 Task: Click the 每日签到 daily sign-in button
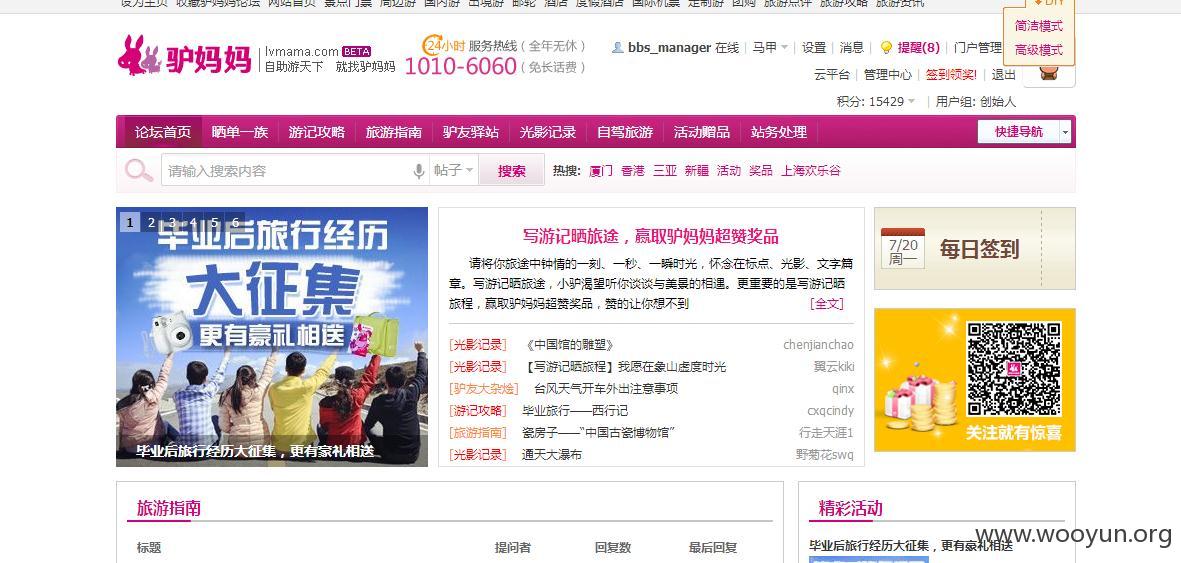point(975,249)
